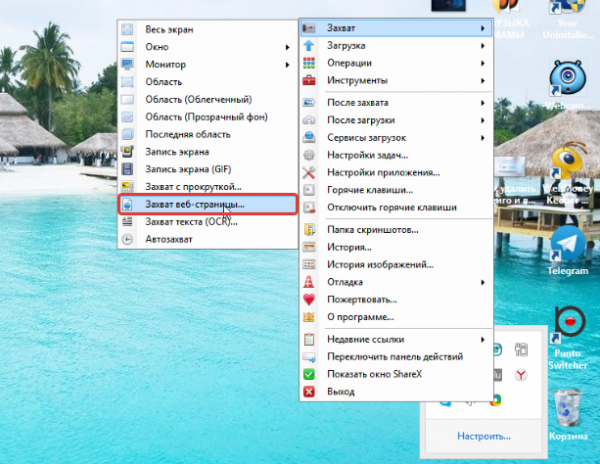
Task: Click the monitor icon beside Монитор
Action: click(127, 64)
